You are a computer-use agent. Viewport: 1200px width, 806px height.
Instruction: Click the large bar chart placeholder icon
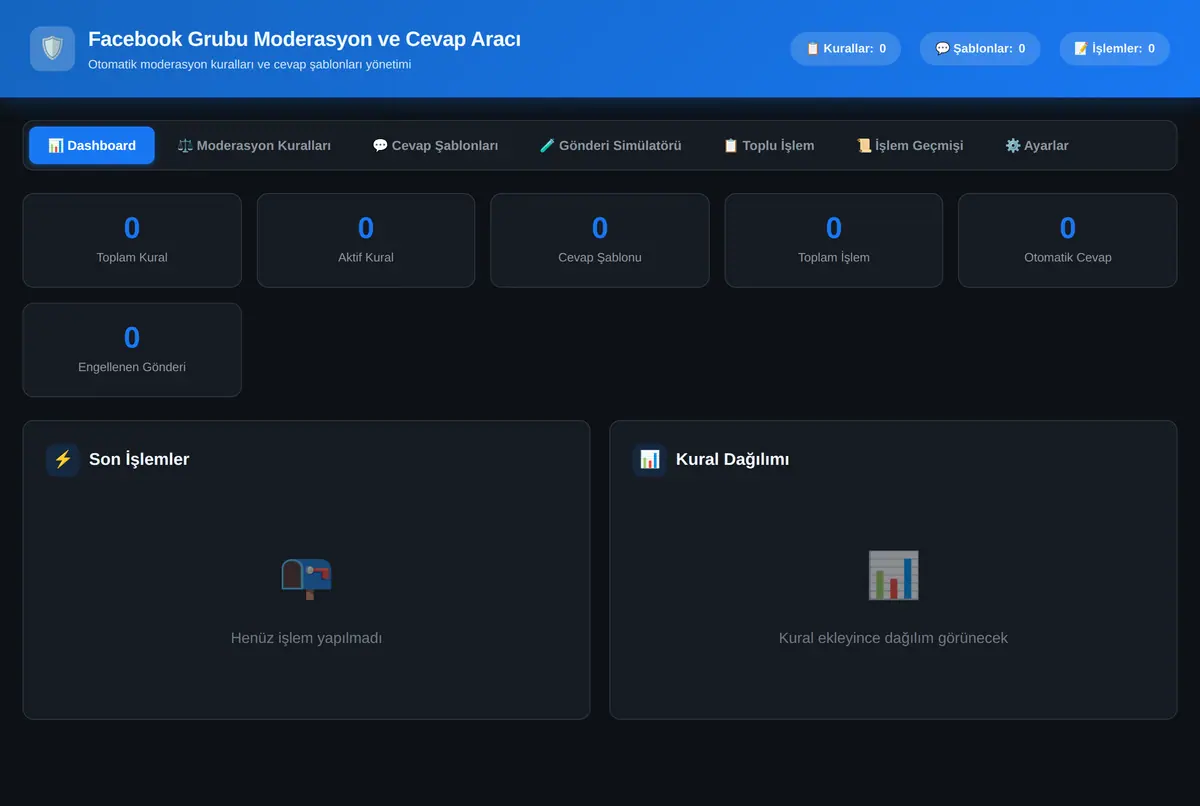(893, 576)
